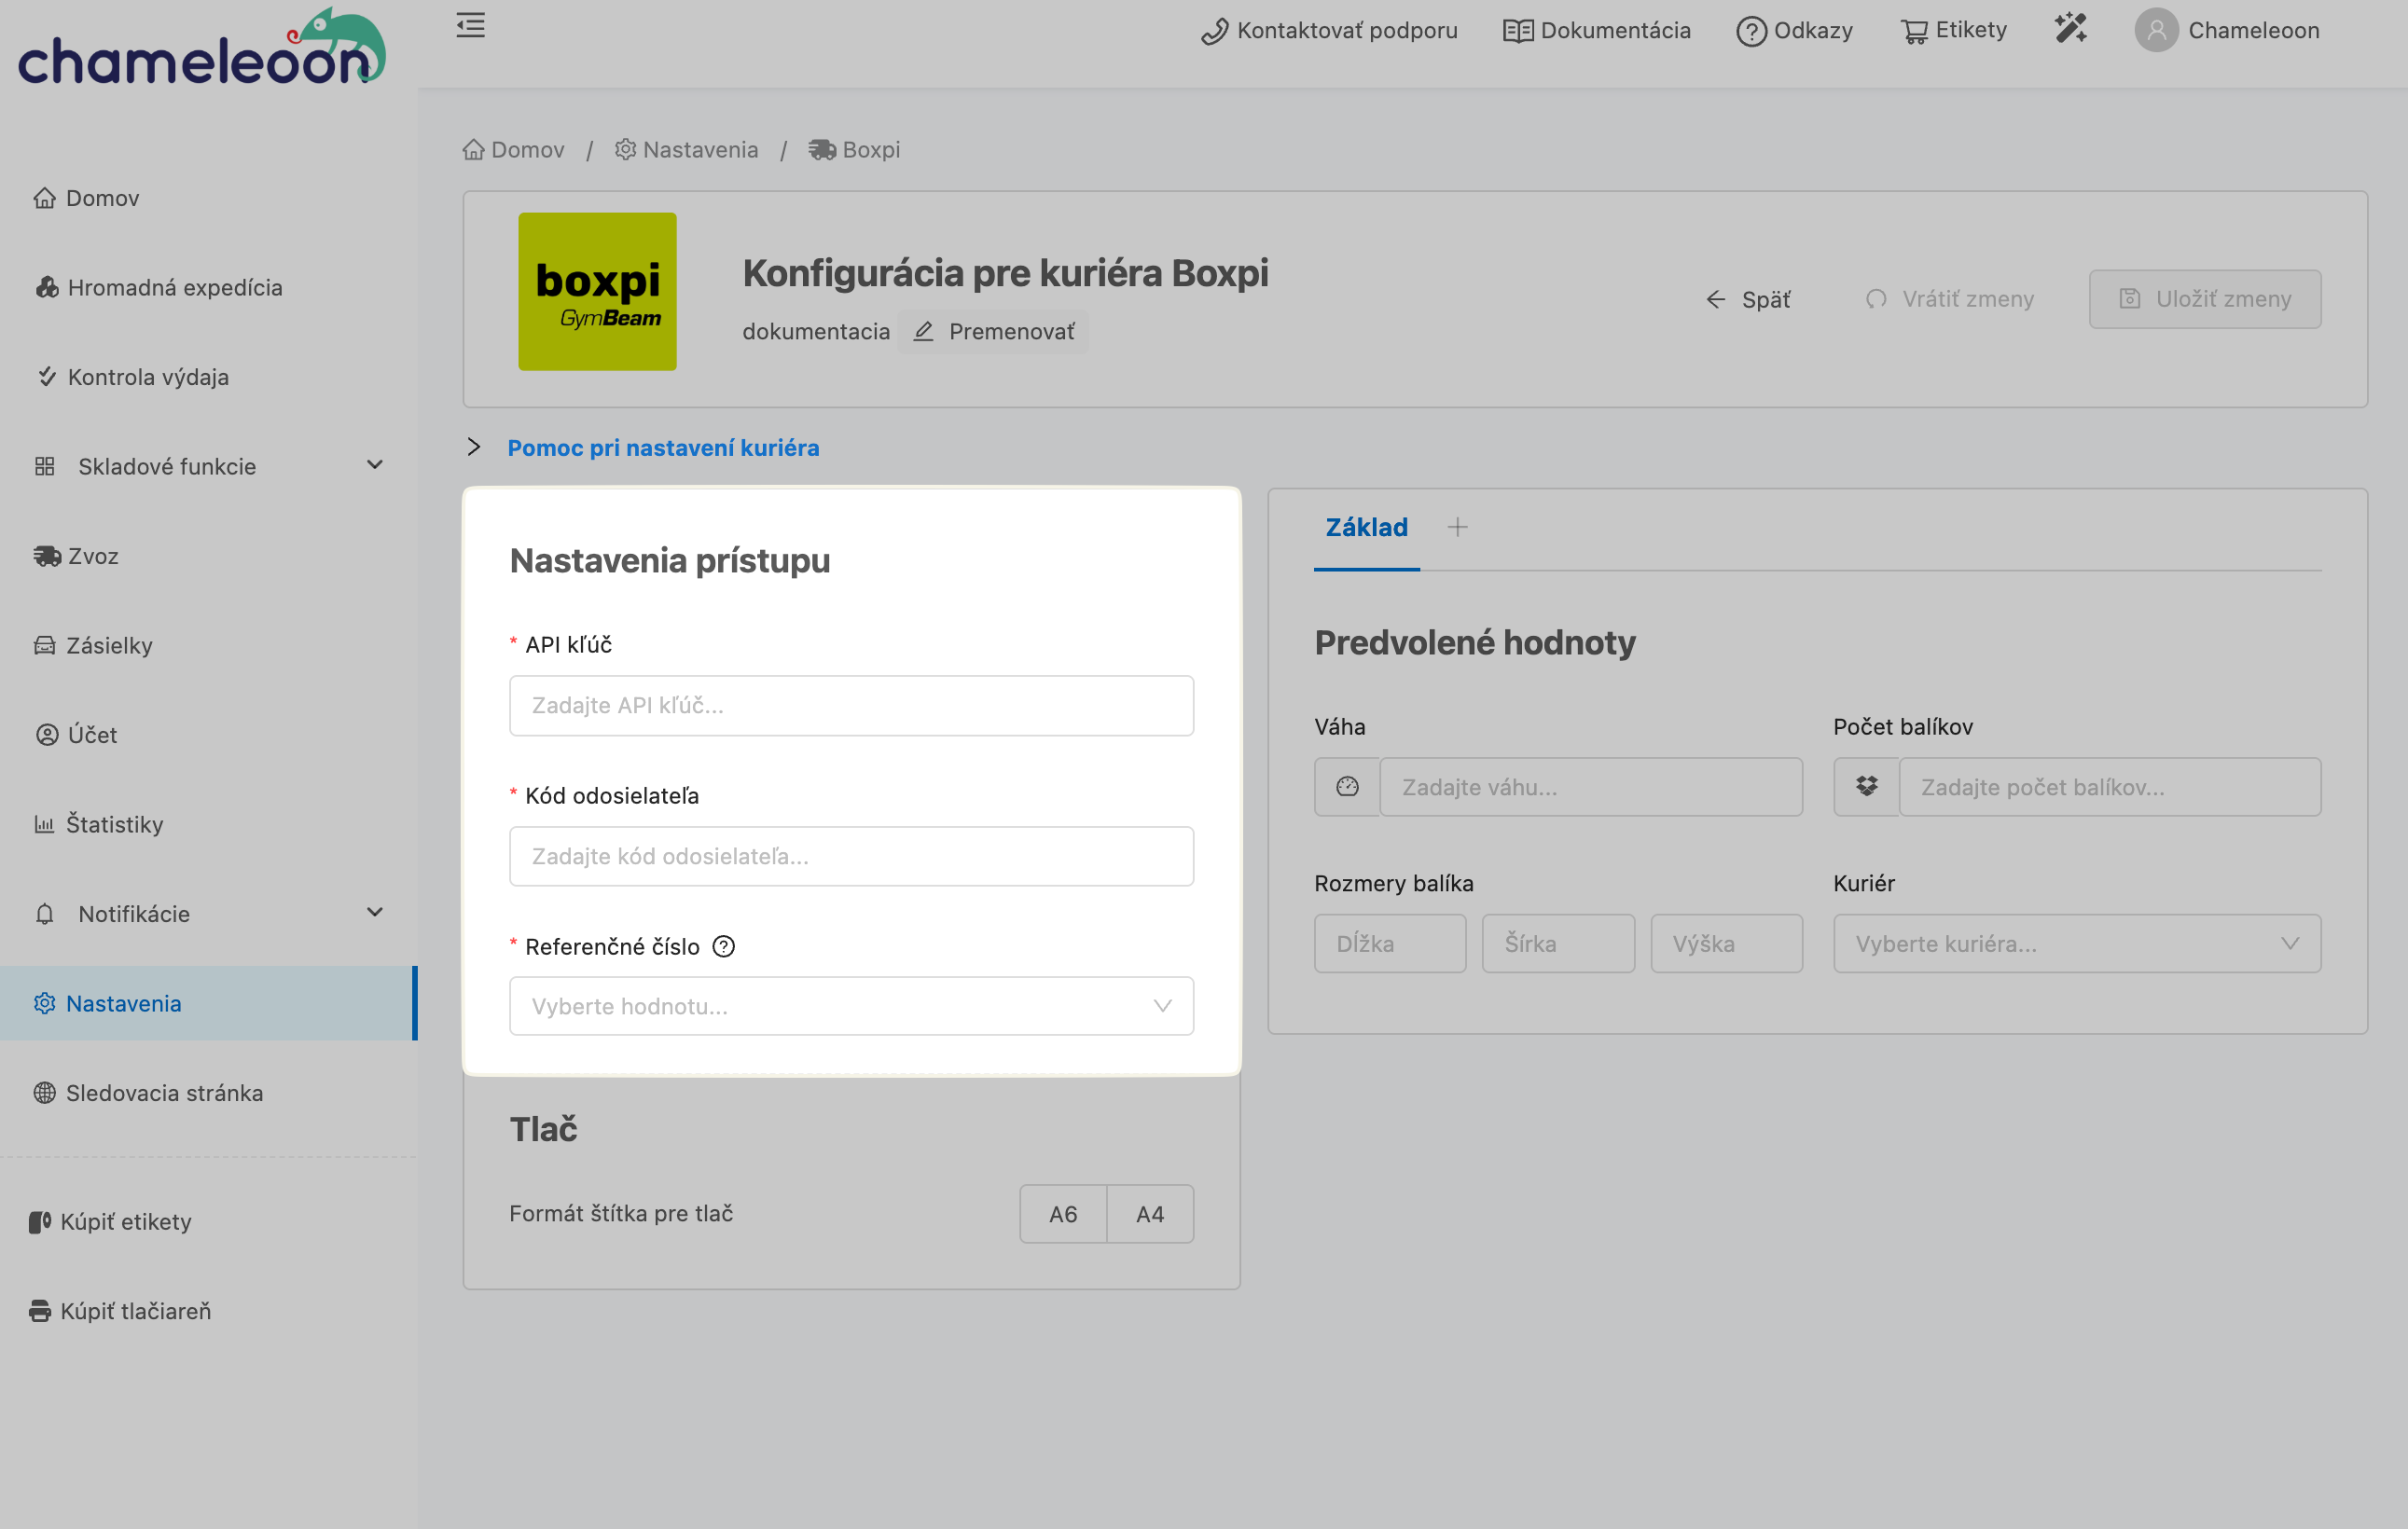Click the help icon beside Referenčné číslo
Viewport: 2408px width, 1529px height.
tap(723, 946)
